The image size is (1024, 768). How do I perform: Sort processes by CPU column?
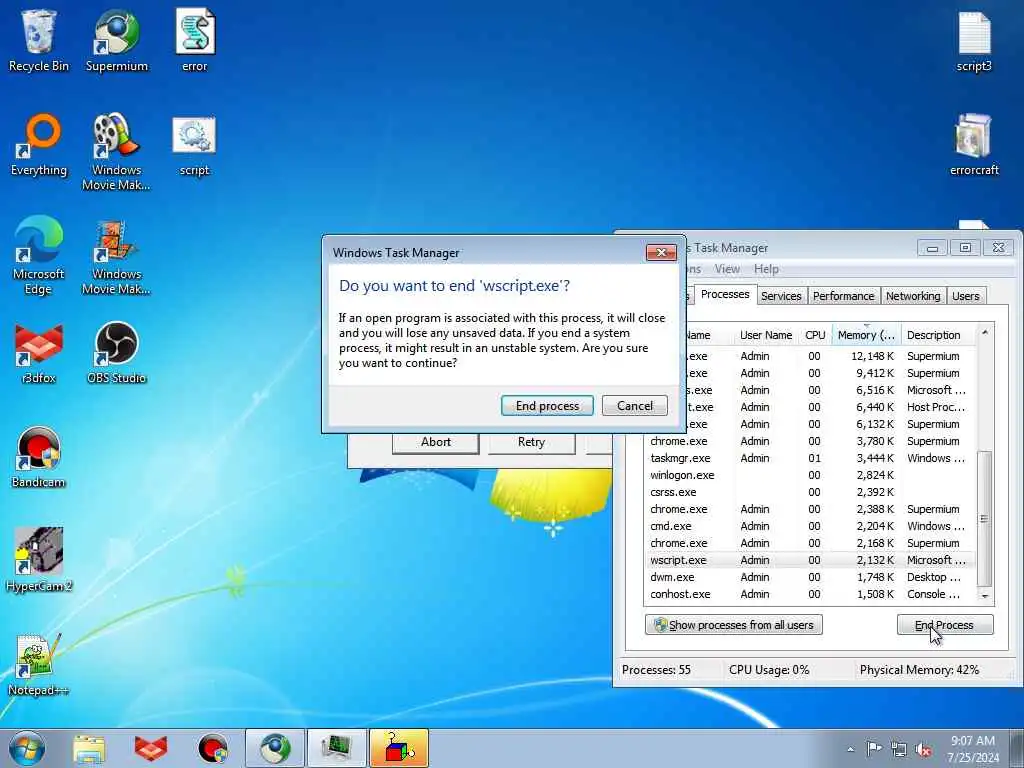coord(815,335)
